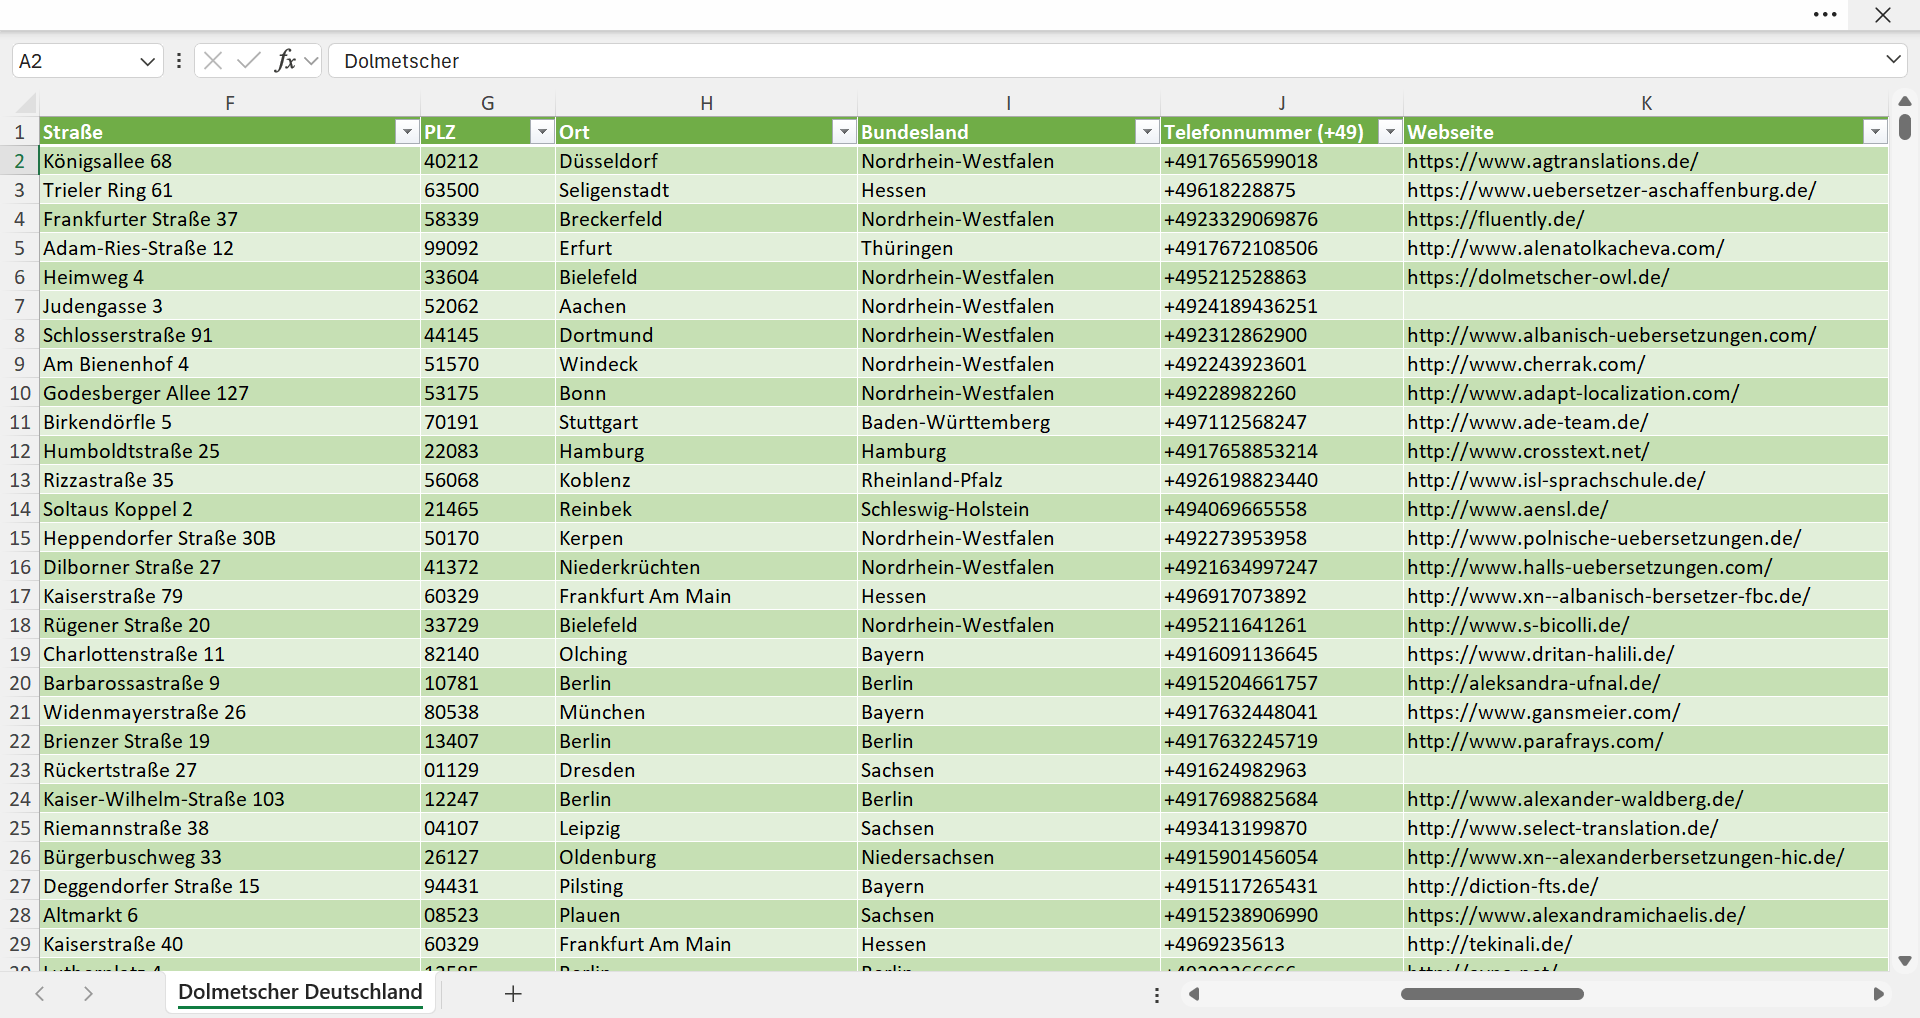1920x1018 pixels.
Task: Open the fluently.de website link
Action: 1495,219
